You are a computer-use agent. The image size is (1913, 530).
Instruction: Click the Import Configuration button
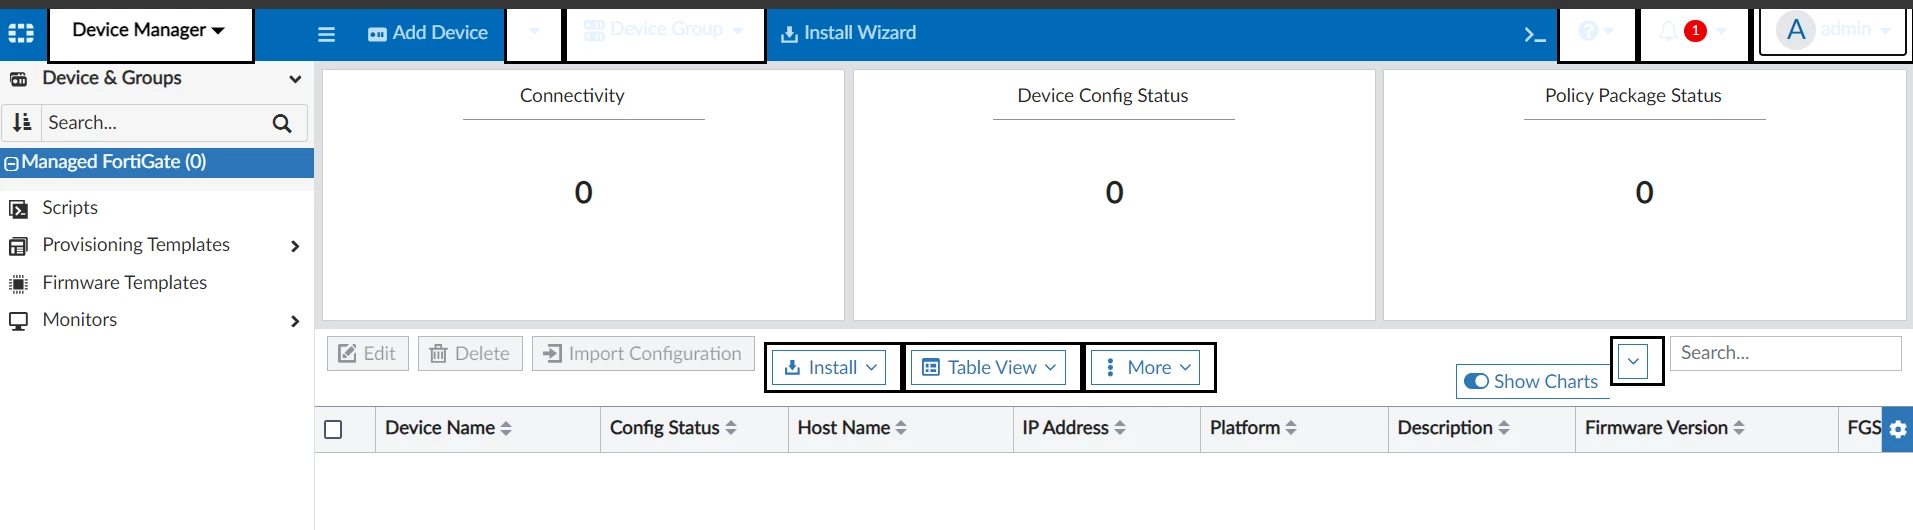(x=643, y=354)
